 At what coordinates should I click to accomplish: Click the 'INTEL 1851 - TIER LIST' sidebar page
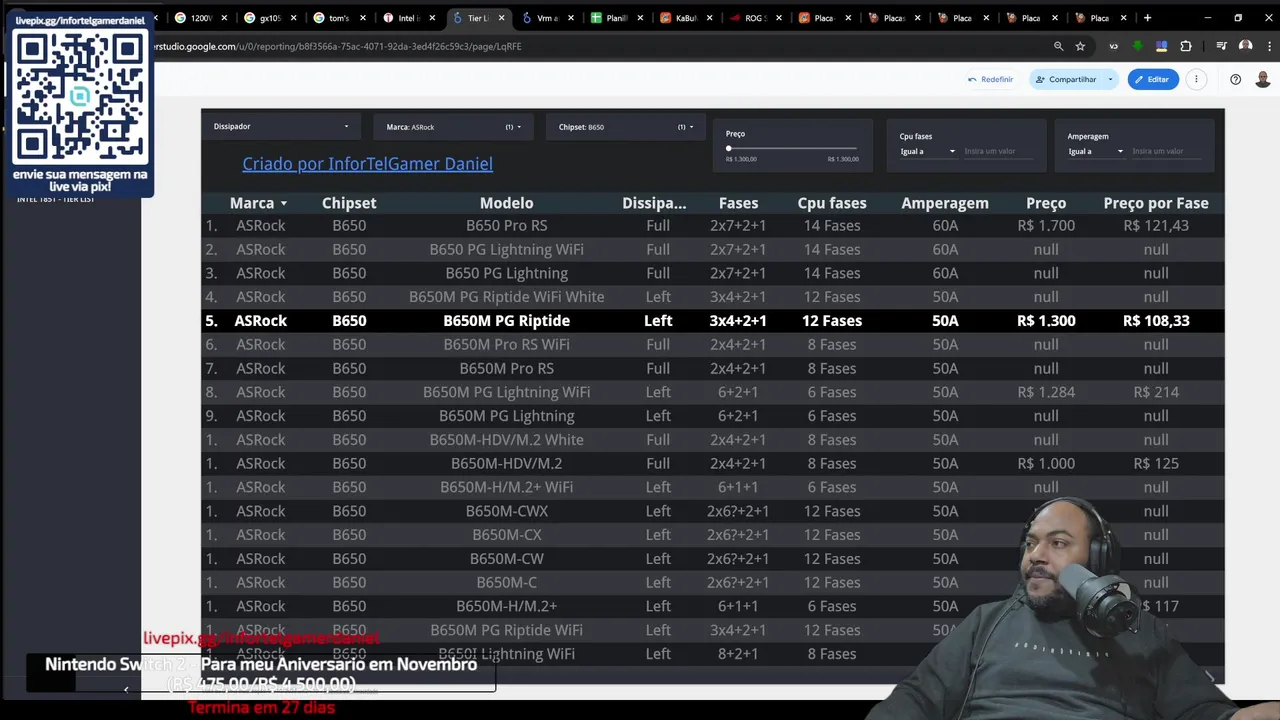[x=55, y=199]
